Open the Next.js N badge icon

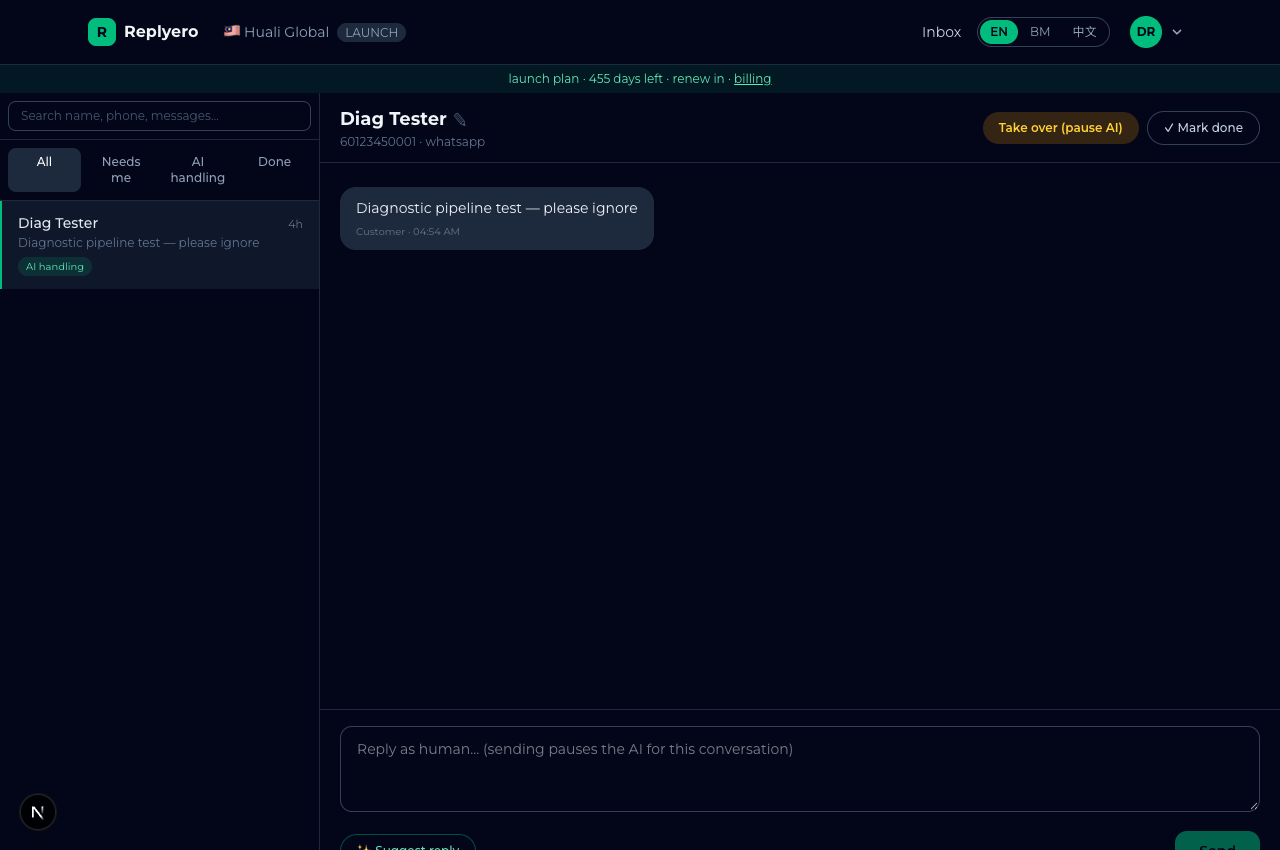[38, 812]
